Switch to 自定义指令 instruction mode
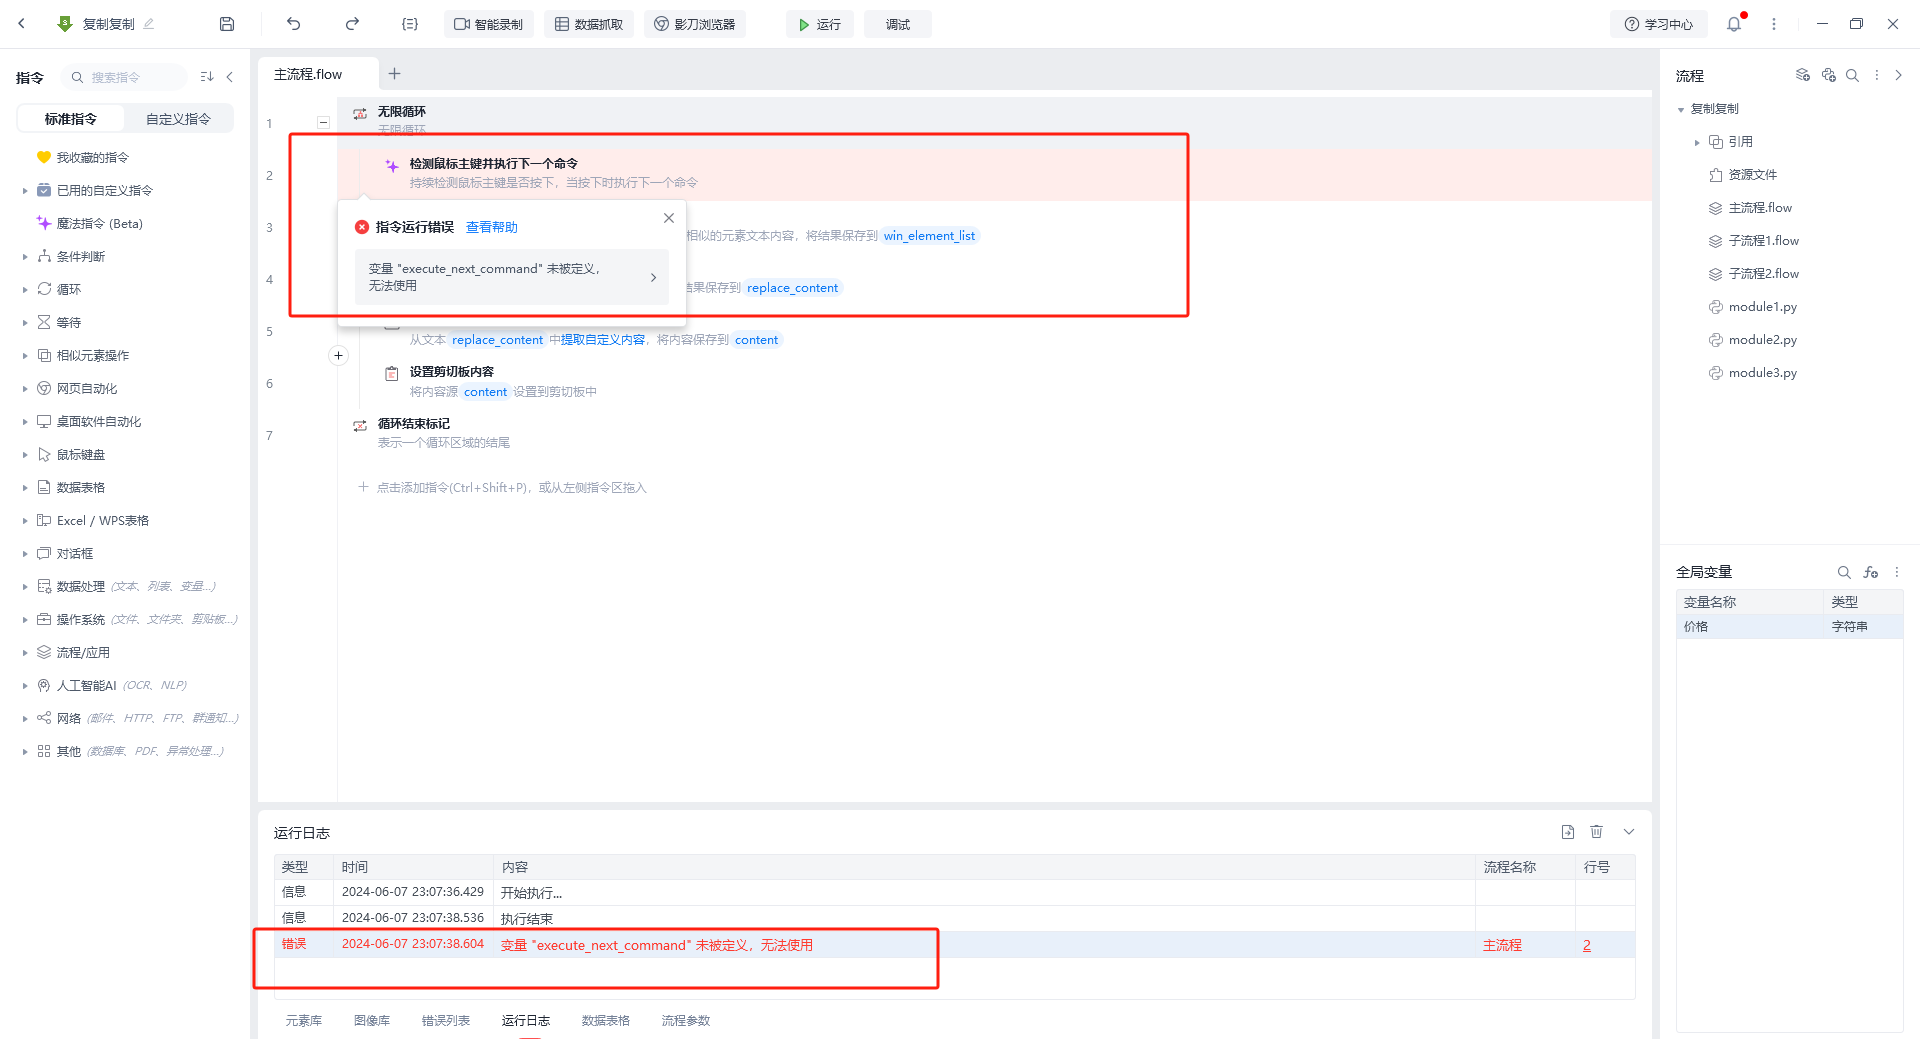The width and height of the screenshot is (1920, 1039). pos(178,119)
